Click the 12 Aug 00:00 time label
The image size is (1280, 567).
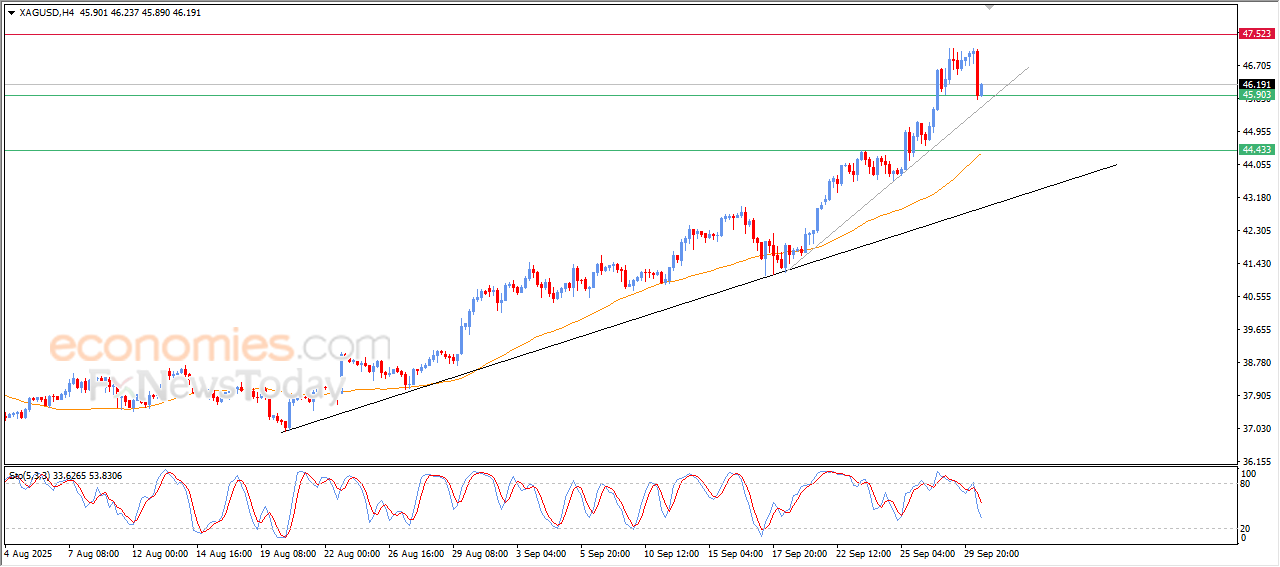pos(159,552)
